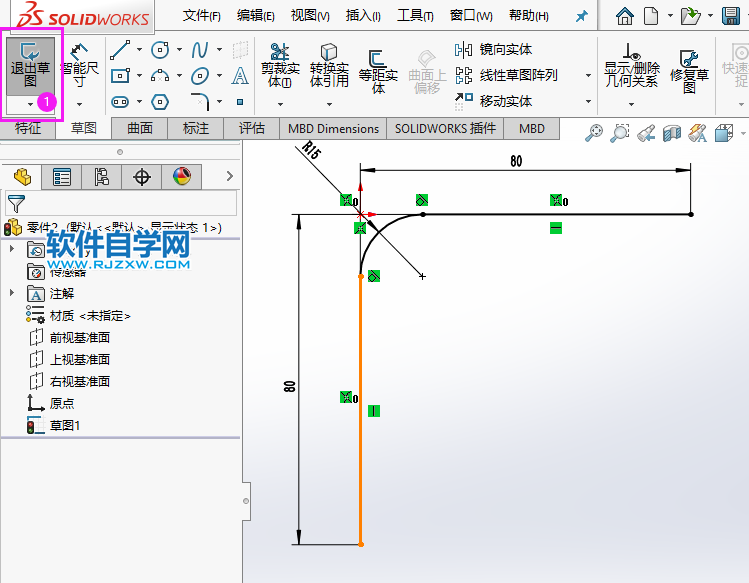Select 草图1 in the feature tree
749x583 pixels.
click(x=64, y=425)
